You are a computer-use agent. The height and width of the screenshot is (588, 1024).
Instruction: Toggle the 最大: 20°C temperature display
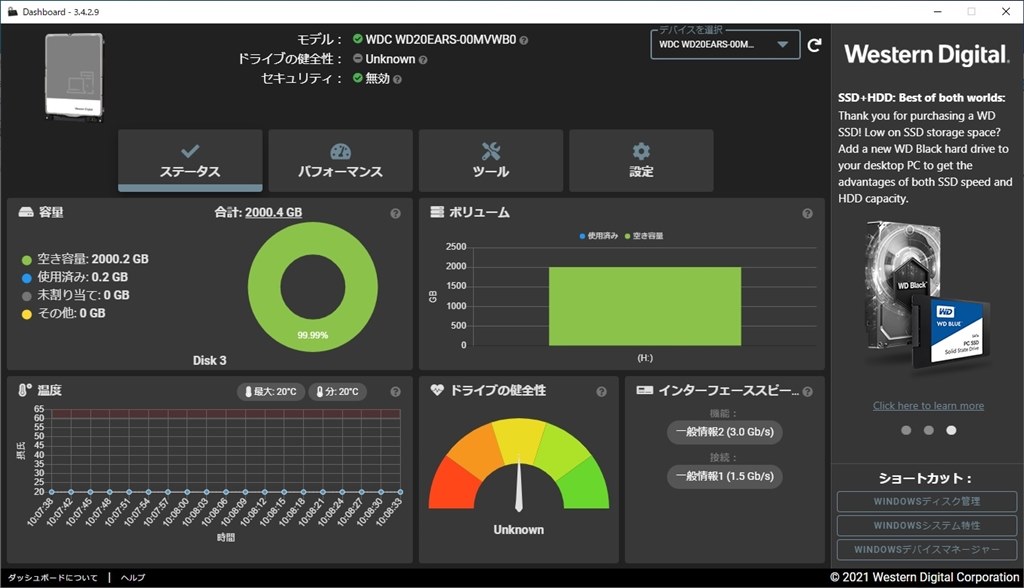269,391
